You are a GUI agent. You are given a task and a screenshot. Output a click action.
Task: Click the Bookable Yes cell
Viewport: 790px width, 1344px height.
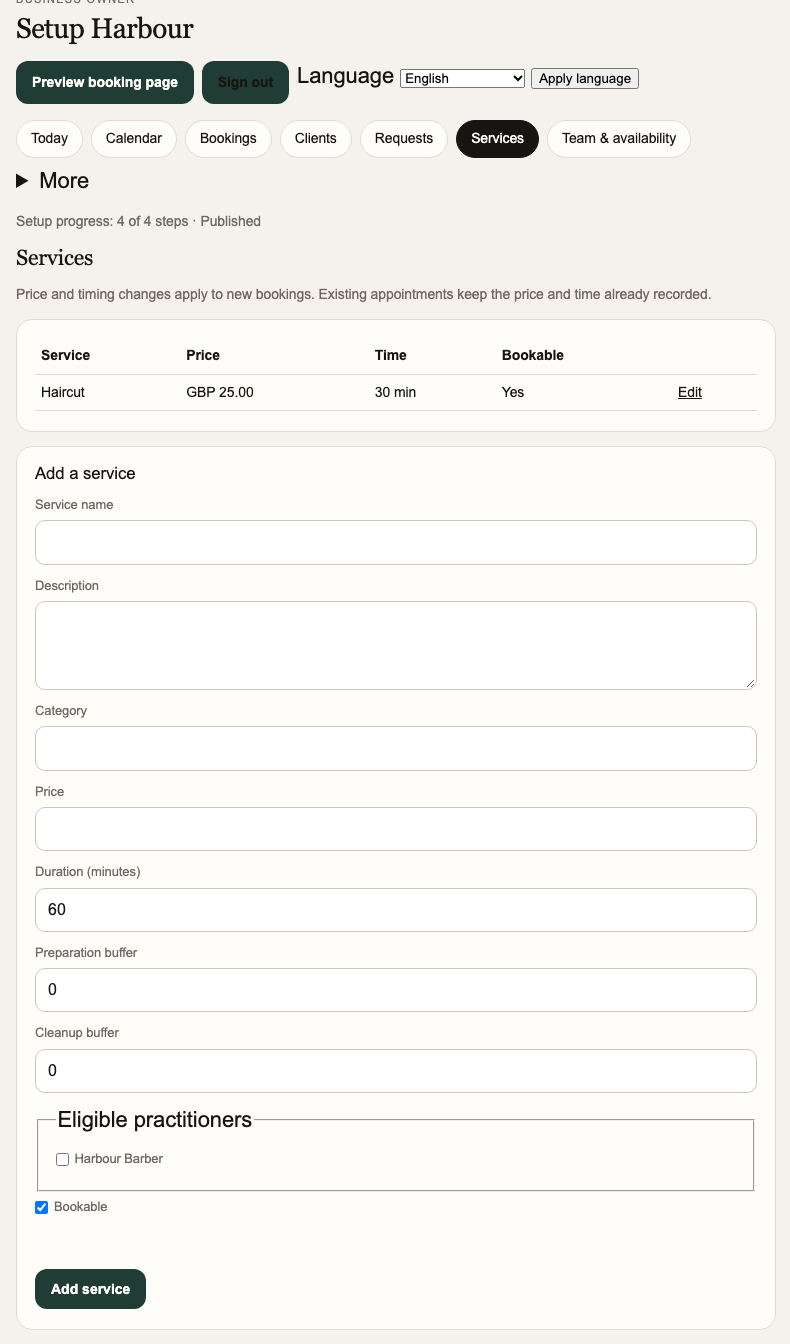pyautogui.click(x=513, y=392)
